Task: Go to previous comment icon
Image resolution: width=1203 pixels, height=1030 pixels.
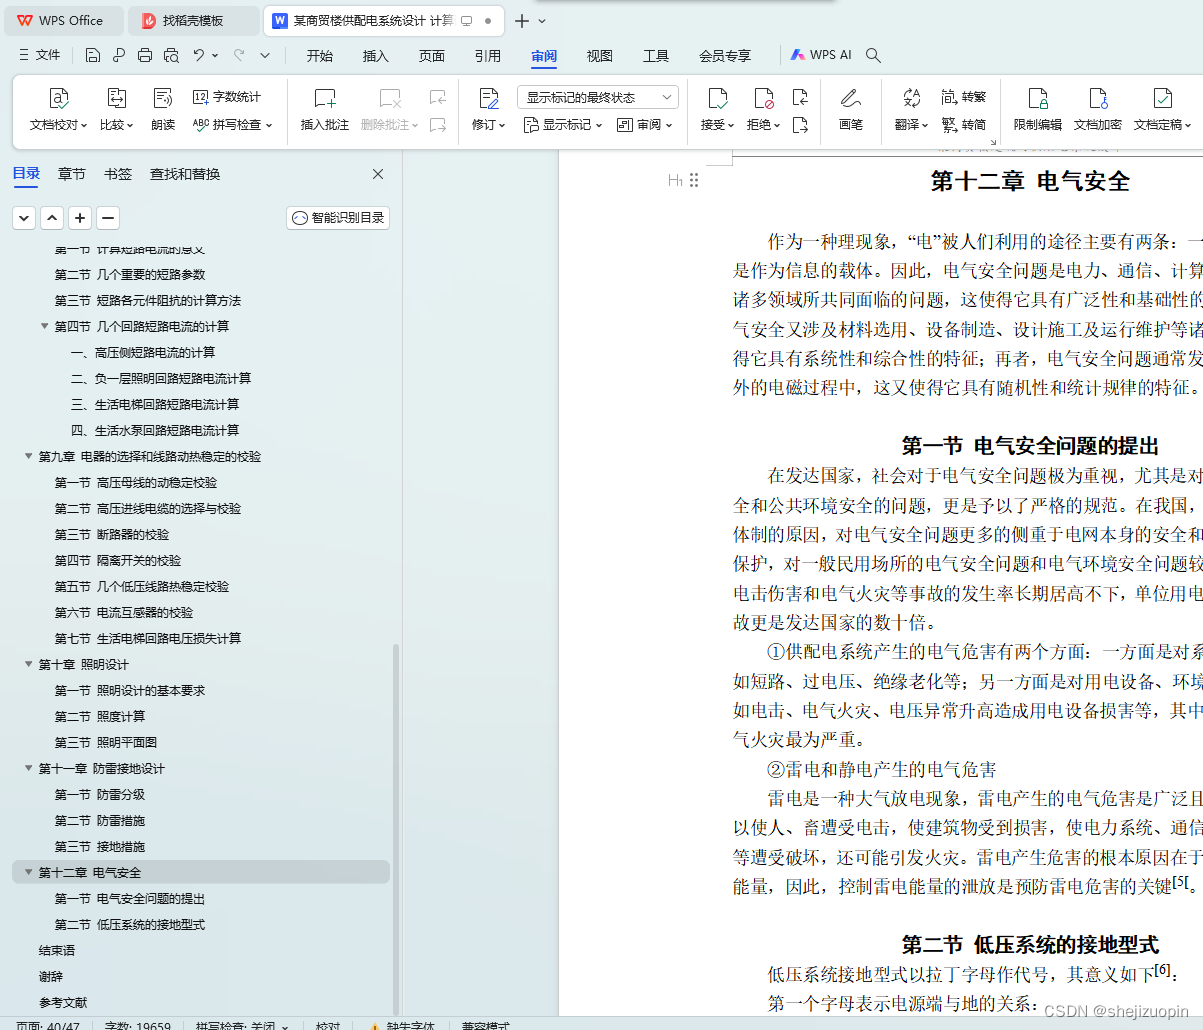Action: (437, 97)
